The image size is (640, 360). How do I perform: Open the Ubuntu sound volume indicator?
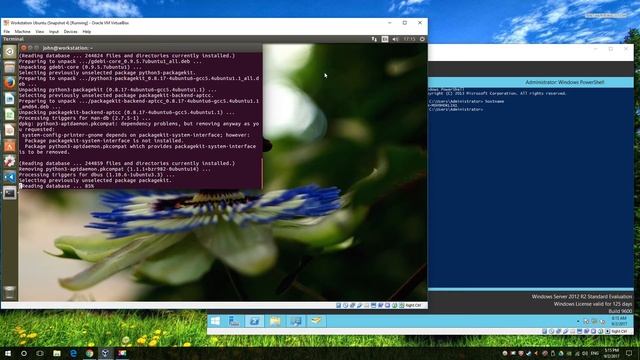click(395, 39)
